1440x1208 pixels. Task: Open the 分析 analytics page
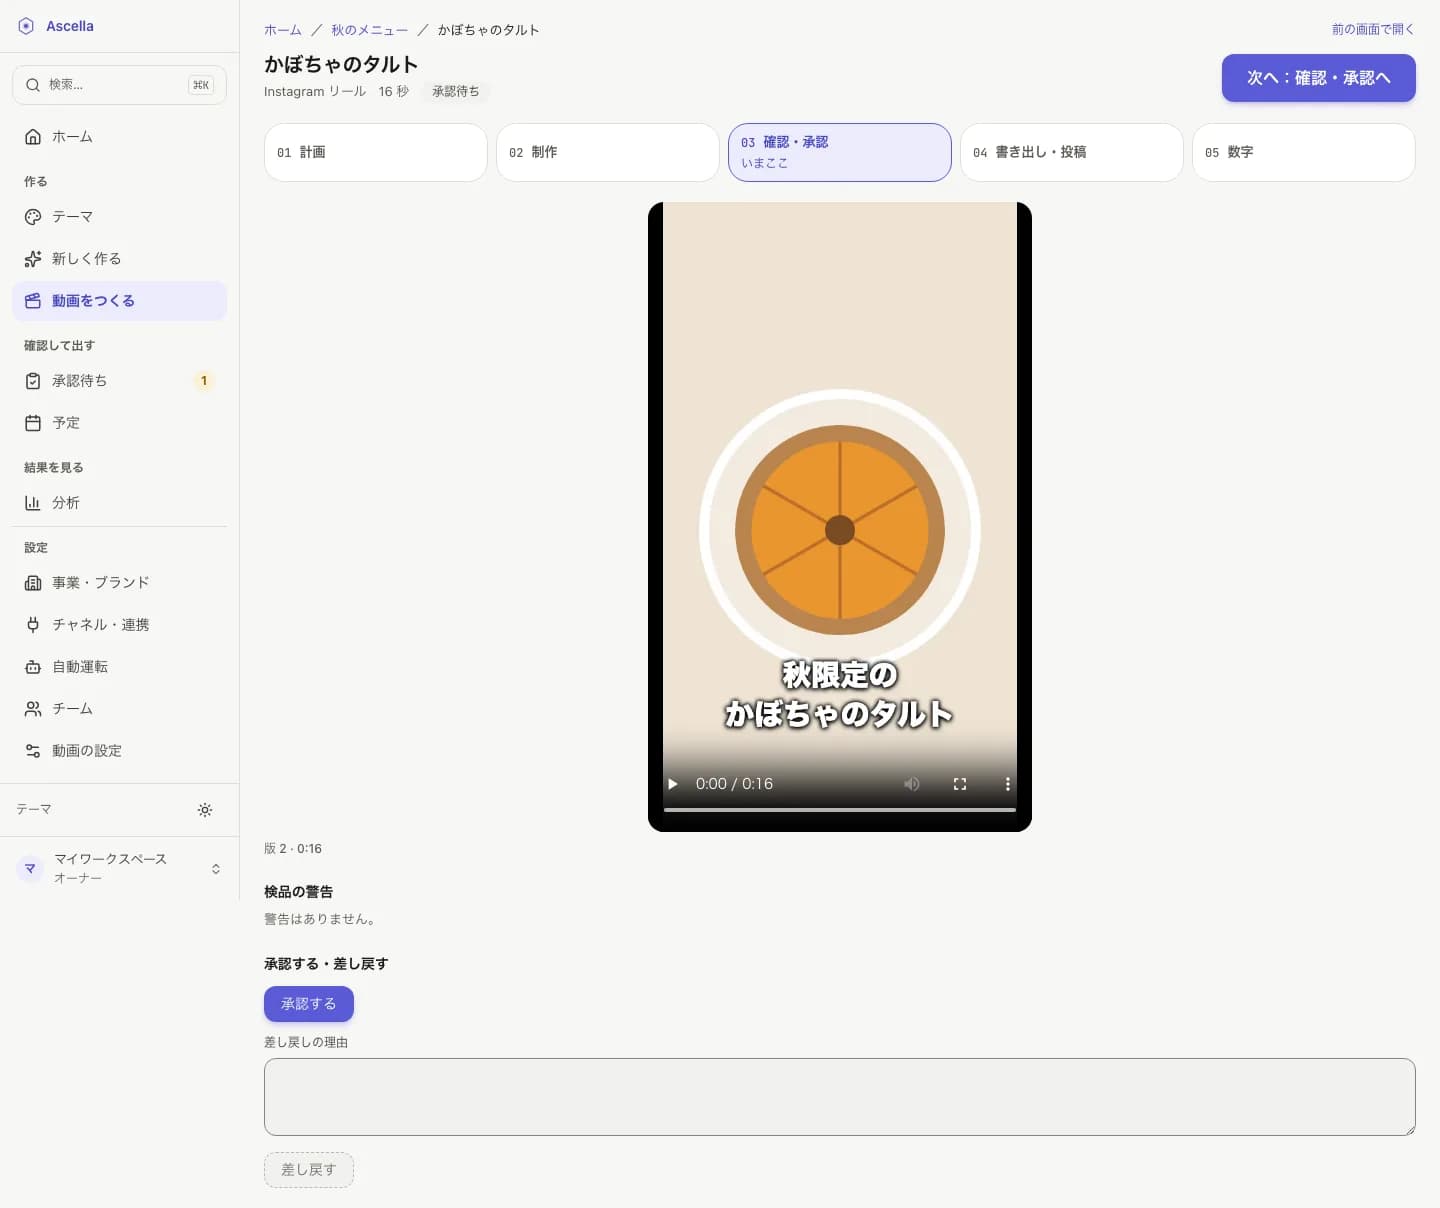point(119,503)
